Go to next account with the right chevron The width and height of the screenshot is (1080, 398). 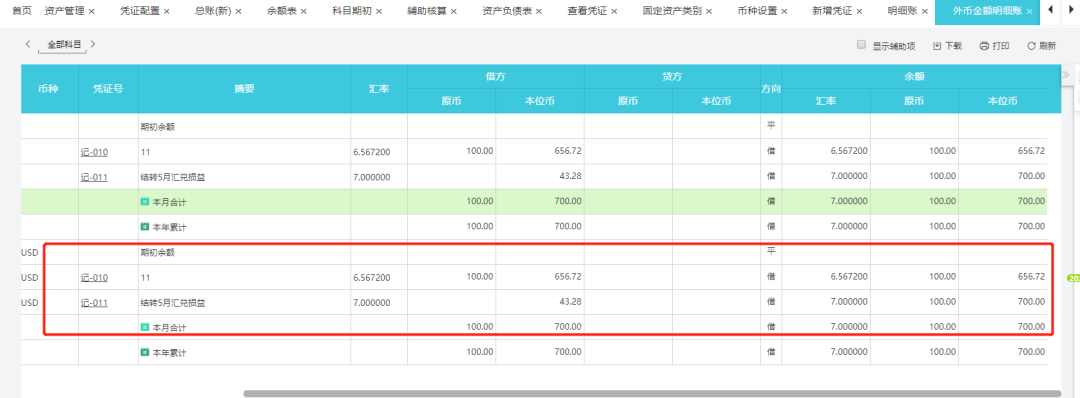coord(93,44)
